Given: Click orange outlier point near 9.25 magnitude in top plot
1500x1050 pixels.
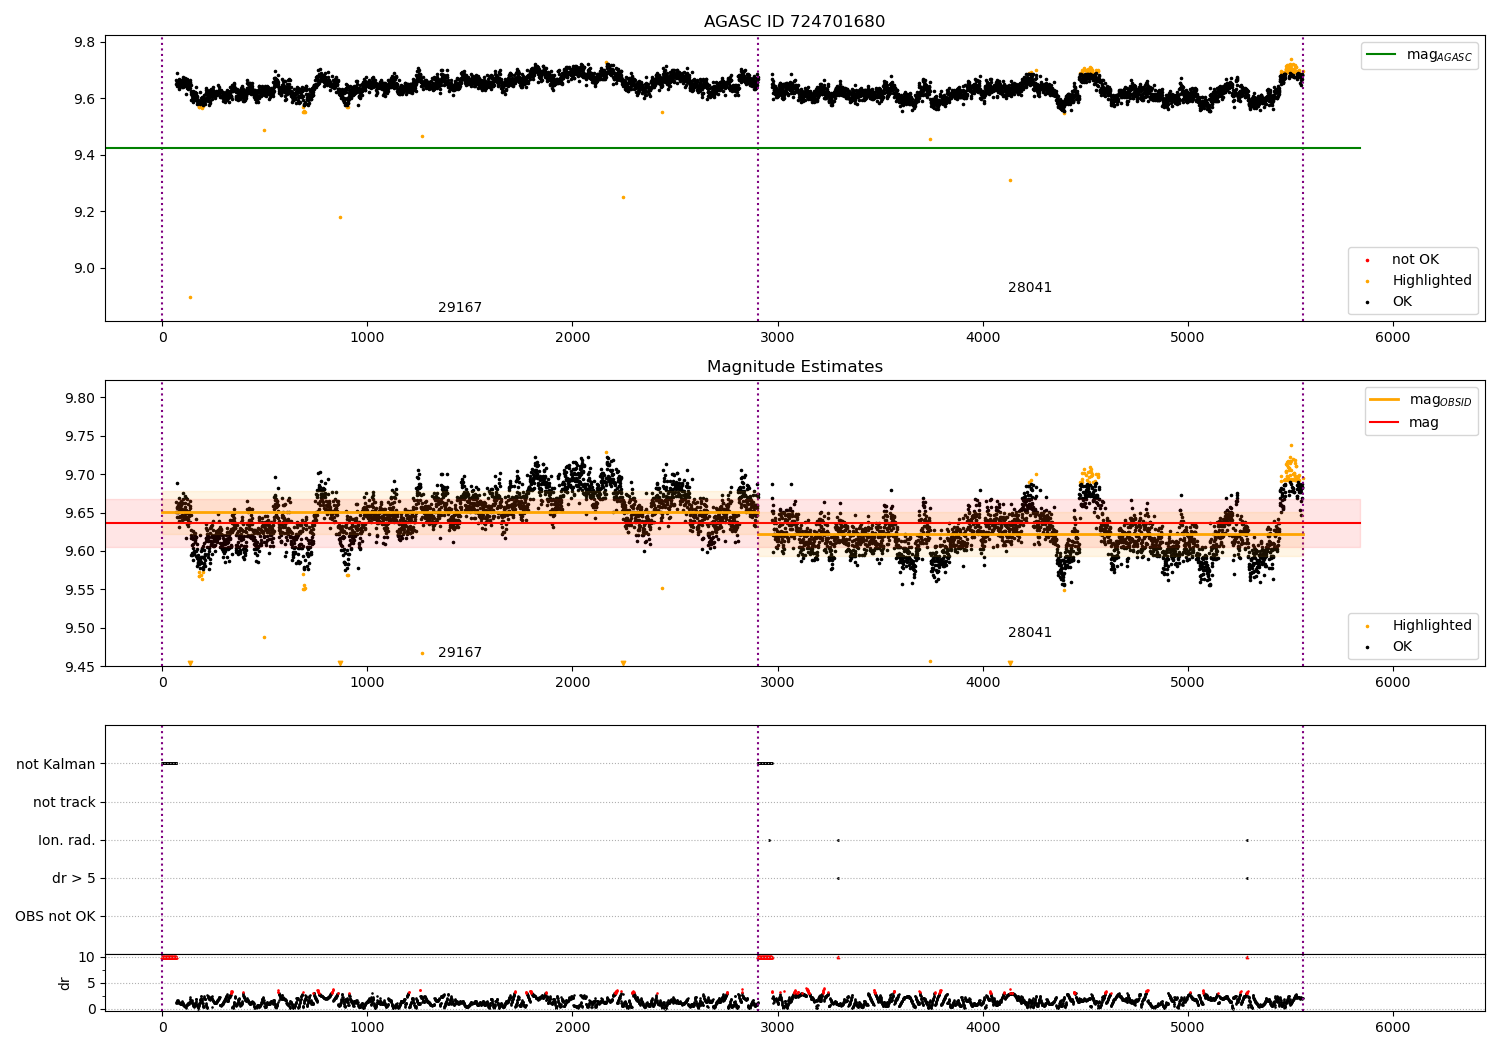Looking at the screenshot, I should 623,197.
